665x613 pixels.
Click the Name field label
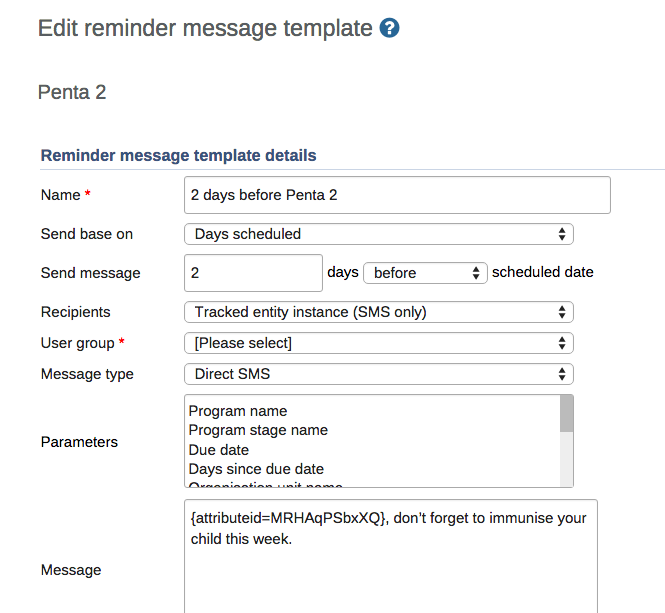(60, 195)
